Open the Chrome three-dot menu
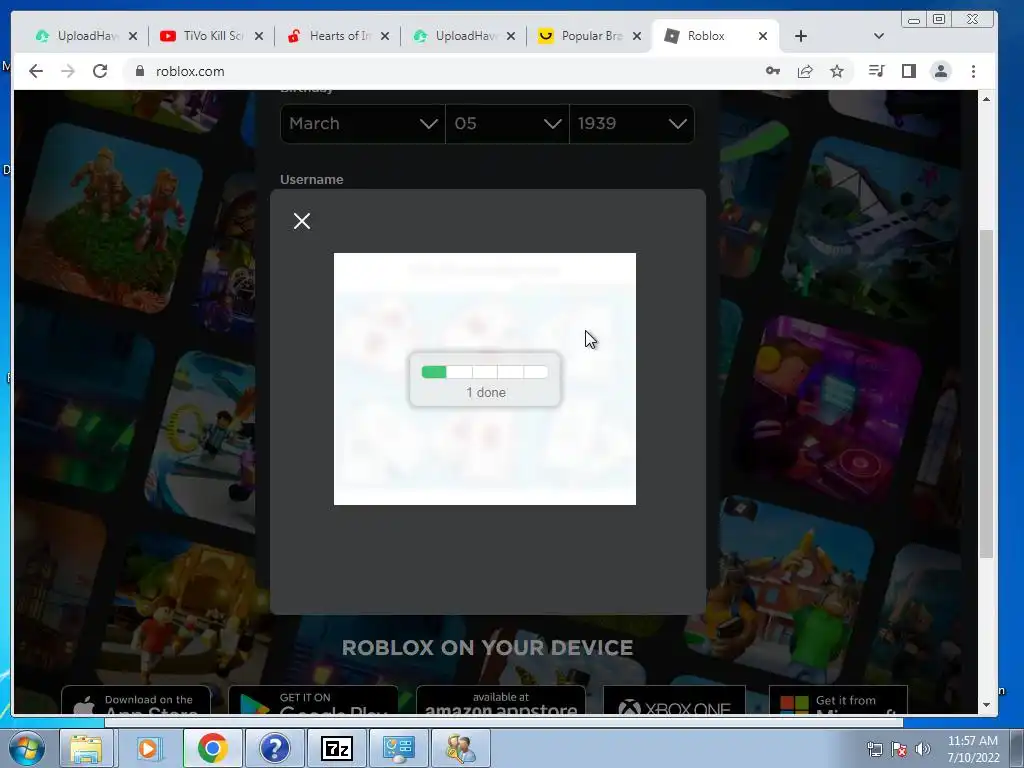This screenshot has width=1024, height=768. point(973,71)
